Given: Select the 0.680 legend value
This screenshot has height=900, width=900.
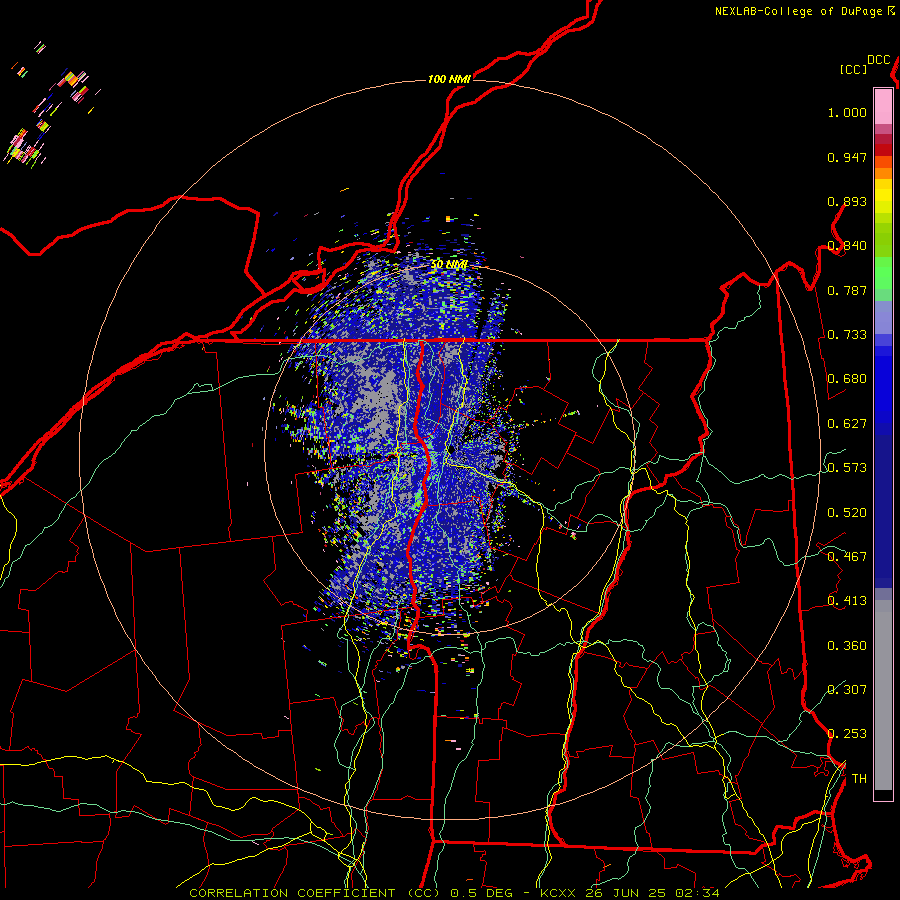Looking at the screenshot, I should click(847, 379).
